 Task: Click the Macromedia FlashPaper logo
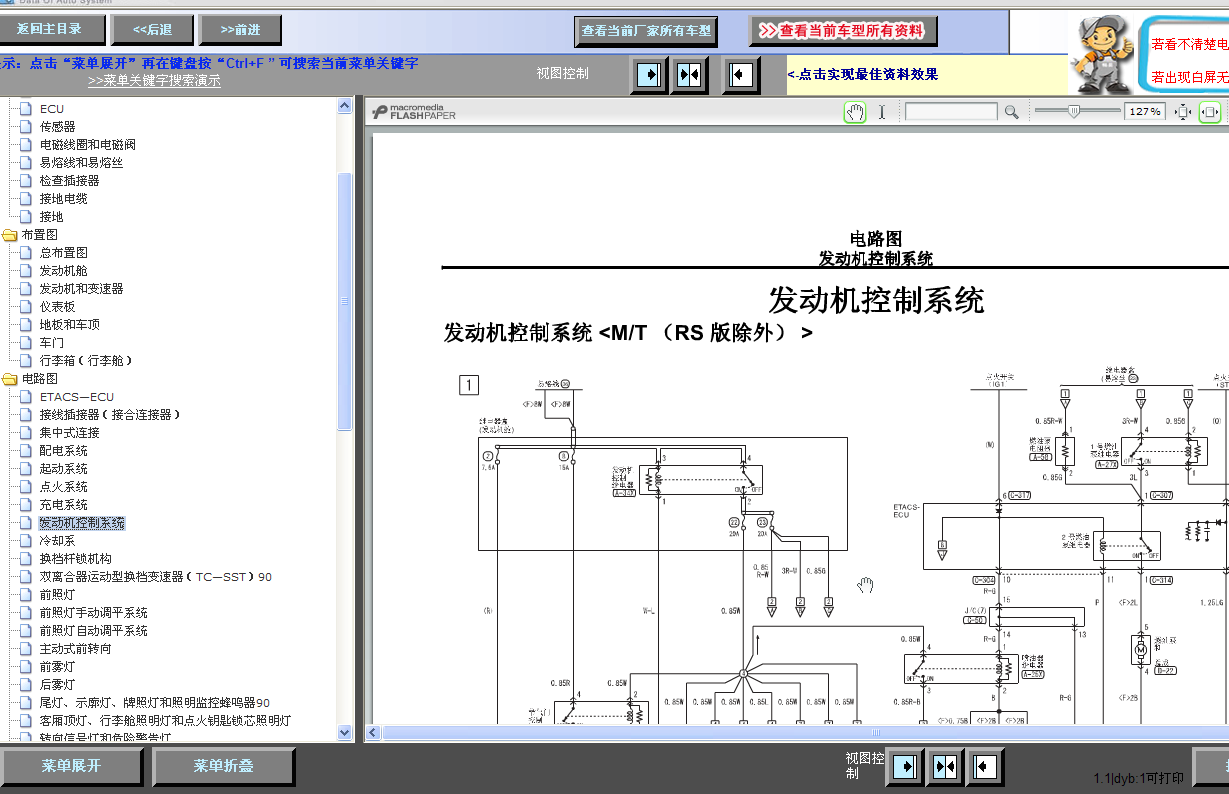click(414, 111)
